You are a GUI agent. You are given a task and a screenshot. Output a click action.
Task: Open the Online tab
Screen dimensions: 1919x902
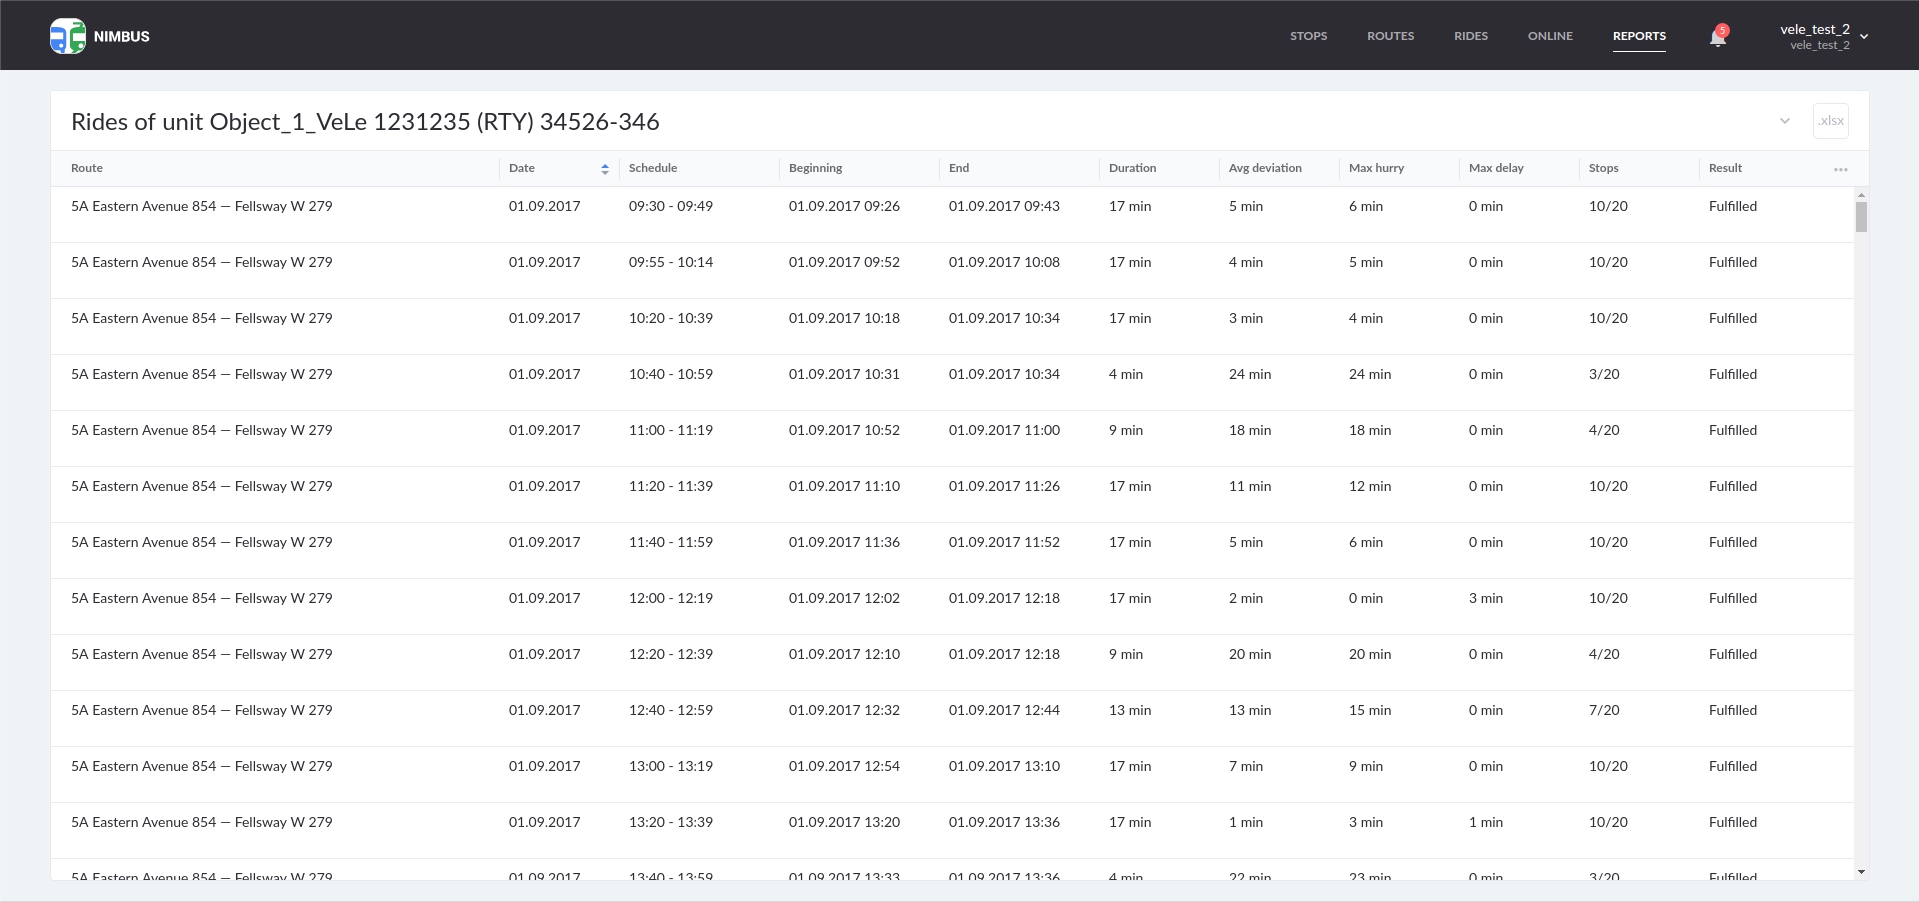coord(1550,36)
